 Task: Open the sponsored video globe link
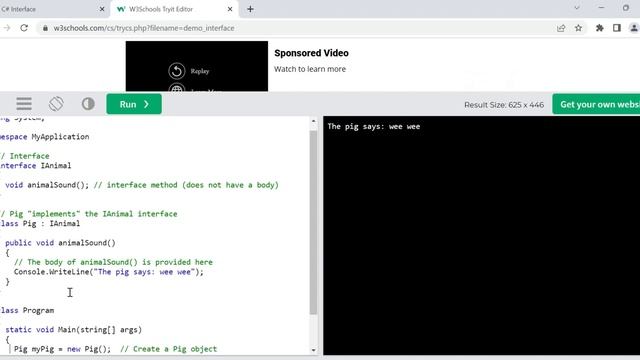(177, 88)
